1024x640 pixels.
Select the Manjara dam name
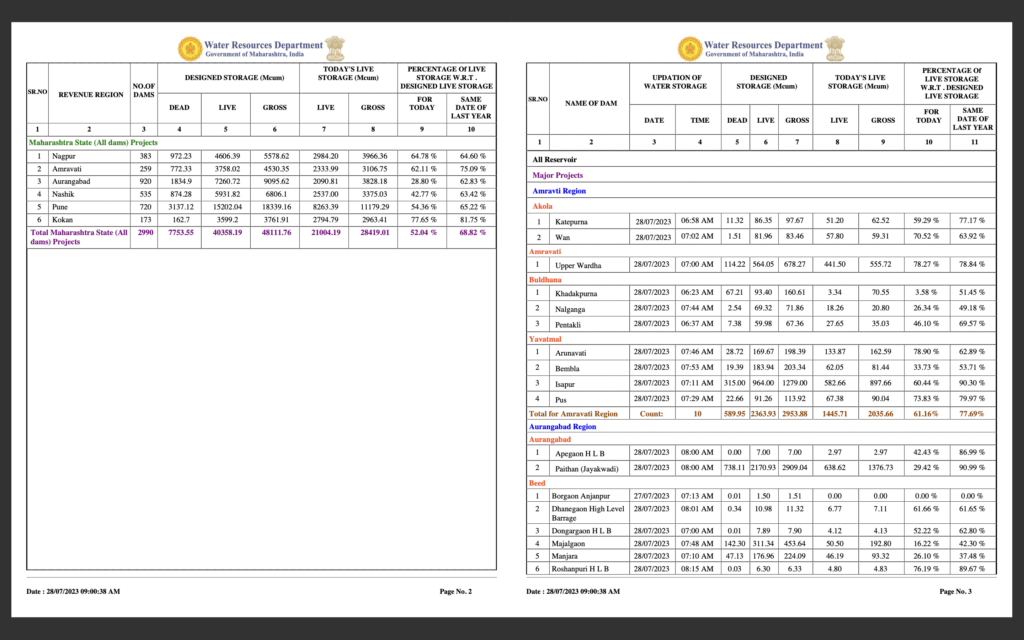coord(564,556)
